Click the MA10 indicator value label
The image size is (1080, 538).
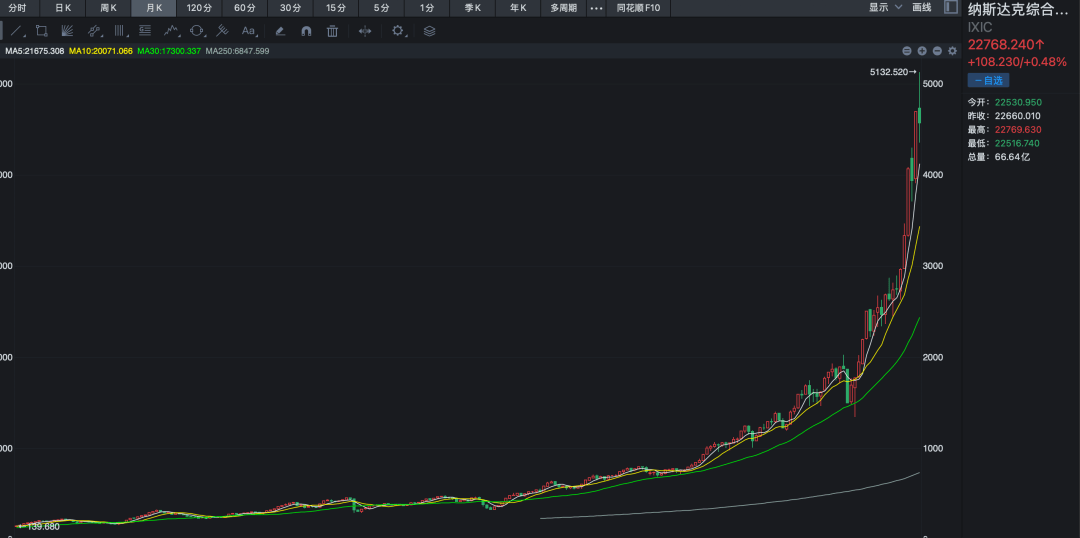100,51
